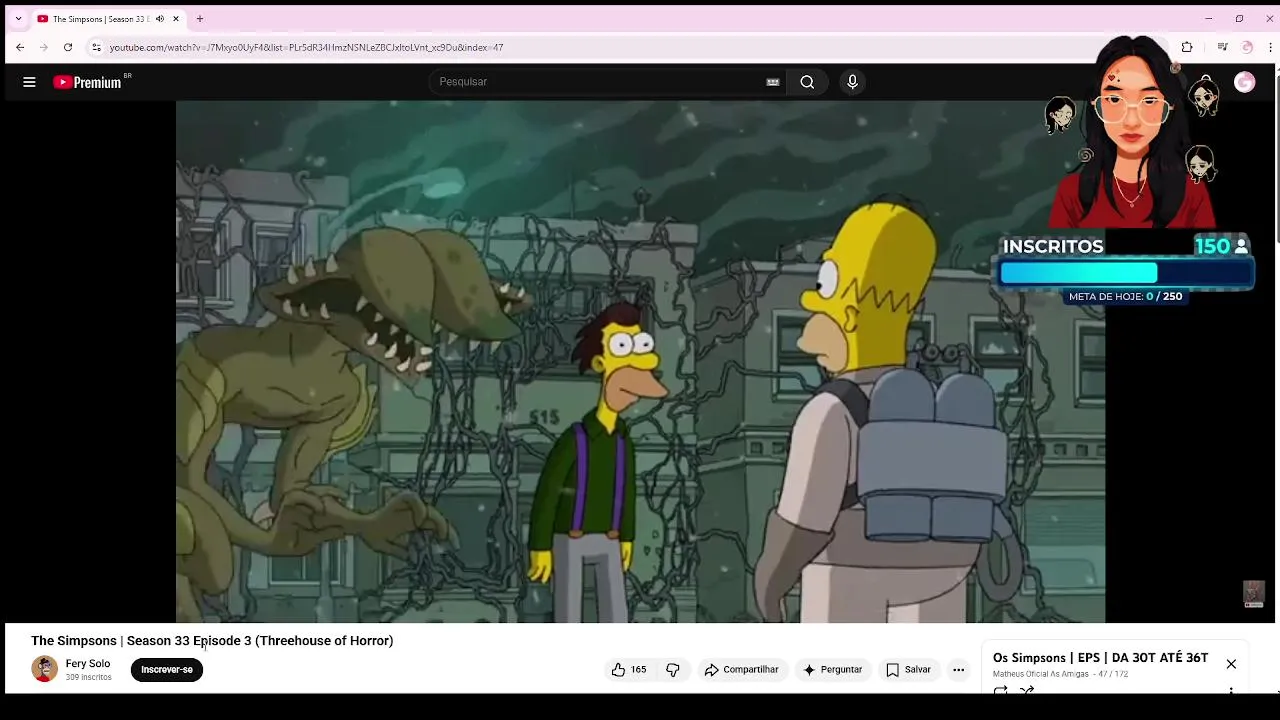Open browser profile avatar in toolbar
1280x720 pixels.
coord(1247,47)
